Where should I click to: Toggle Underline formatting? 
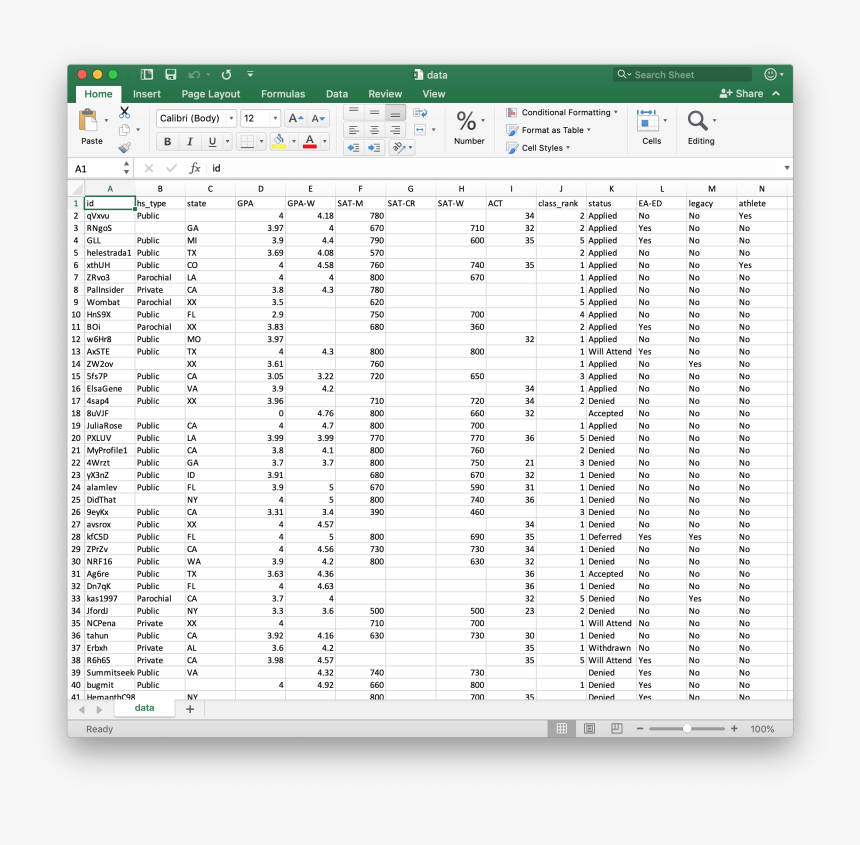click(x=212, y=141)
